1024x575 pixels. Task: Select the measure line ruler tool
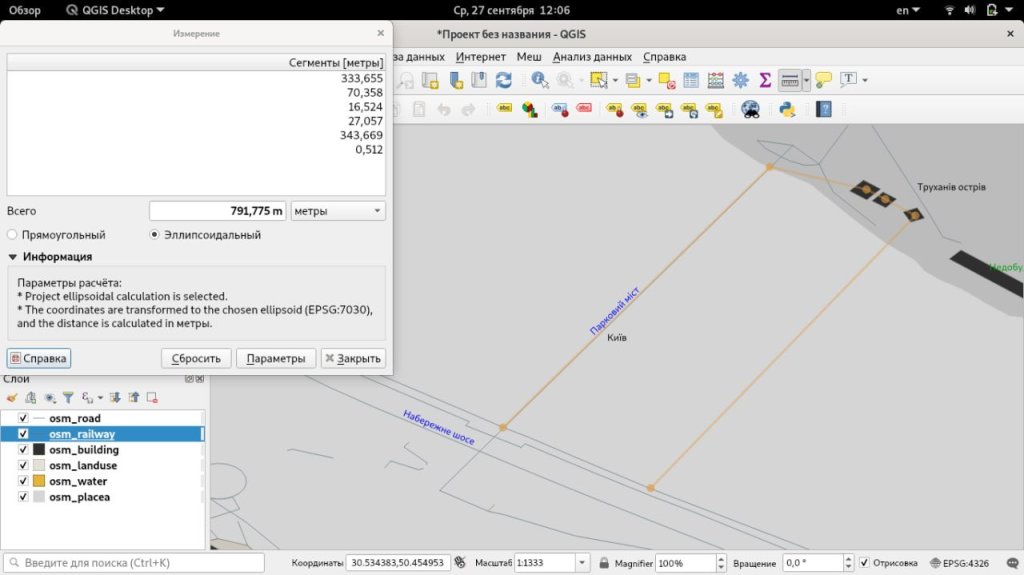pyautogui.click(x=789, y=80)
